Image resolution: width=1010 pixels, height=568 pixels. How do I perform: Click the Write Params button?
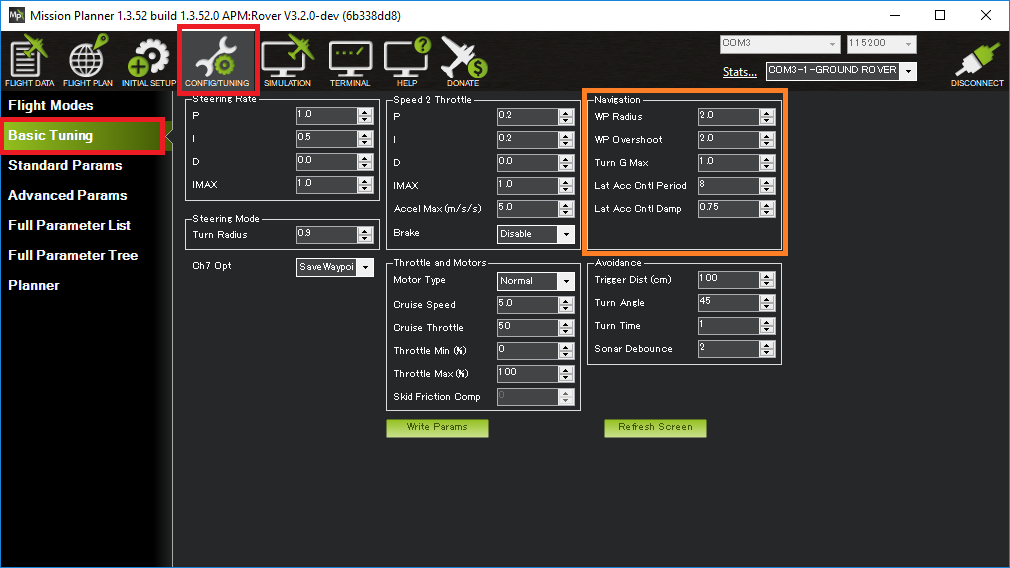[x=438, y=427]
